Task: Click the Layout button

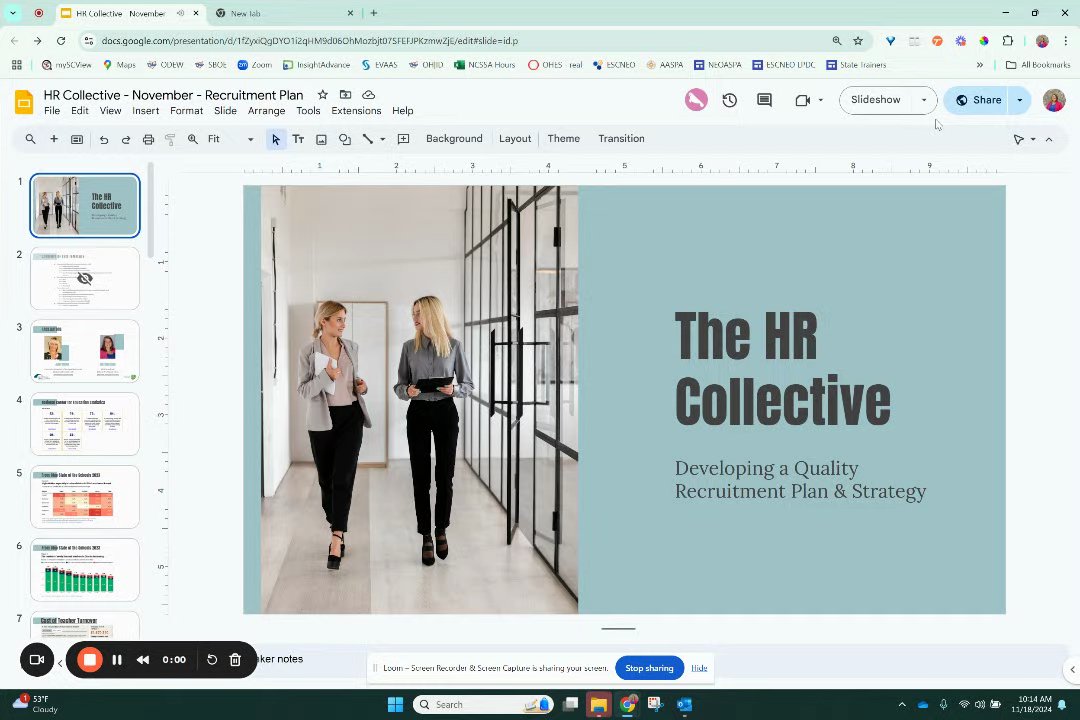Action: point(515,139)
